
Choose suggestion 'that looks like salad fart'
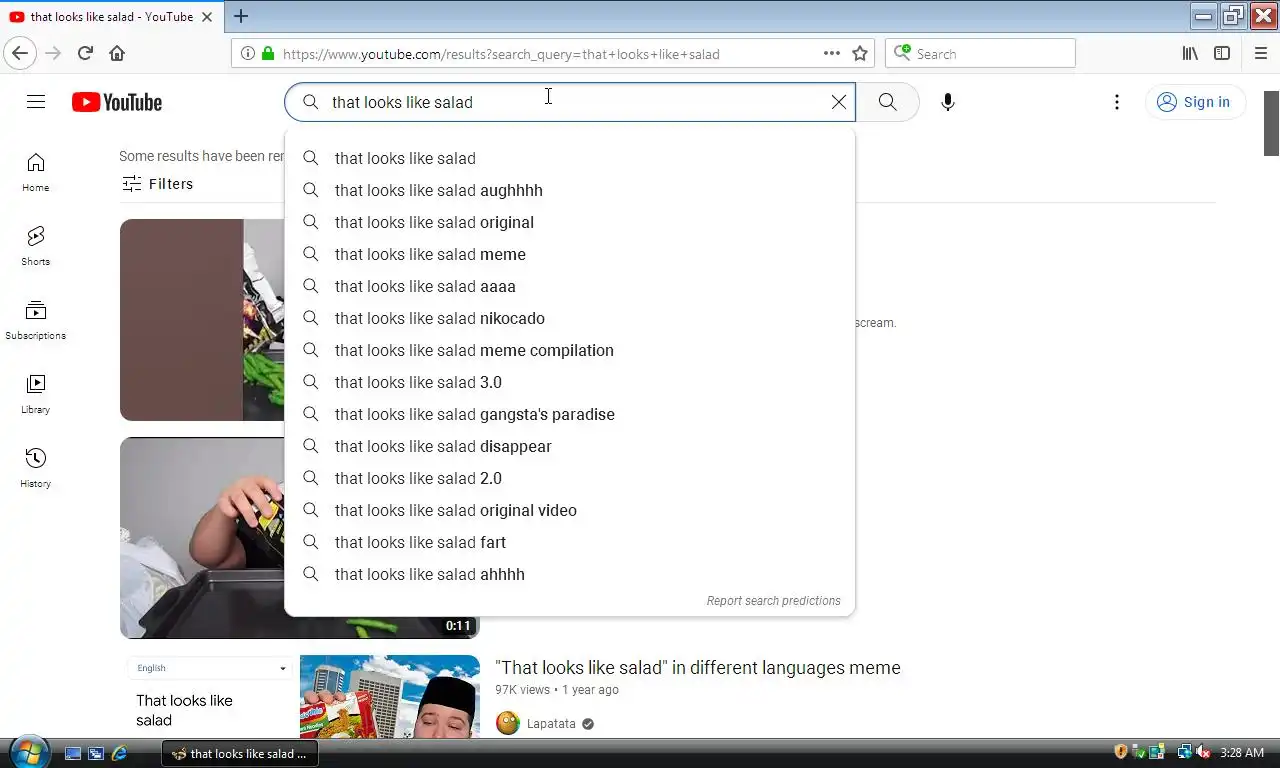coord(570,542)
